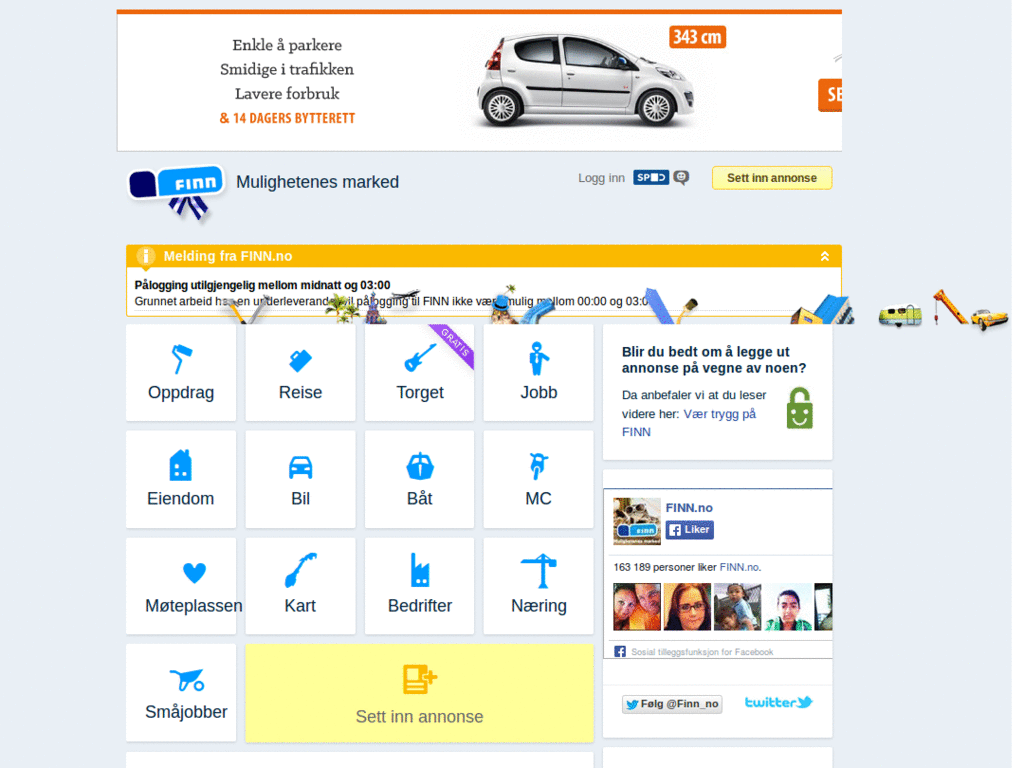Open the Jobb person icon
This screenshot has width=1024, height=768.
pyautogui.click(x=538, y=358)
